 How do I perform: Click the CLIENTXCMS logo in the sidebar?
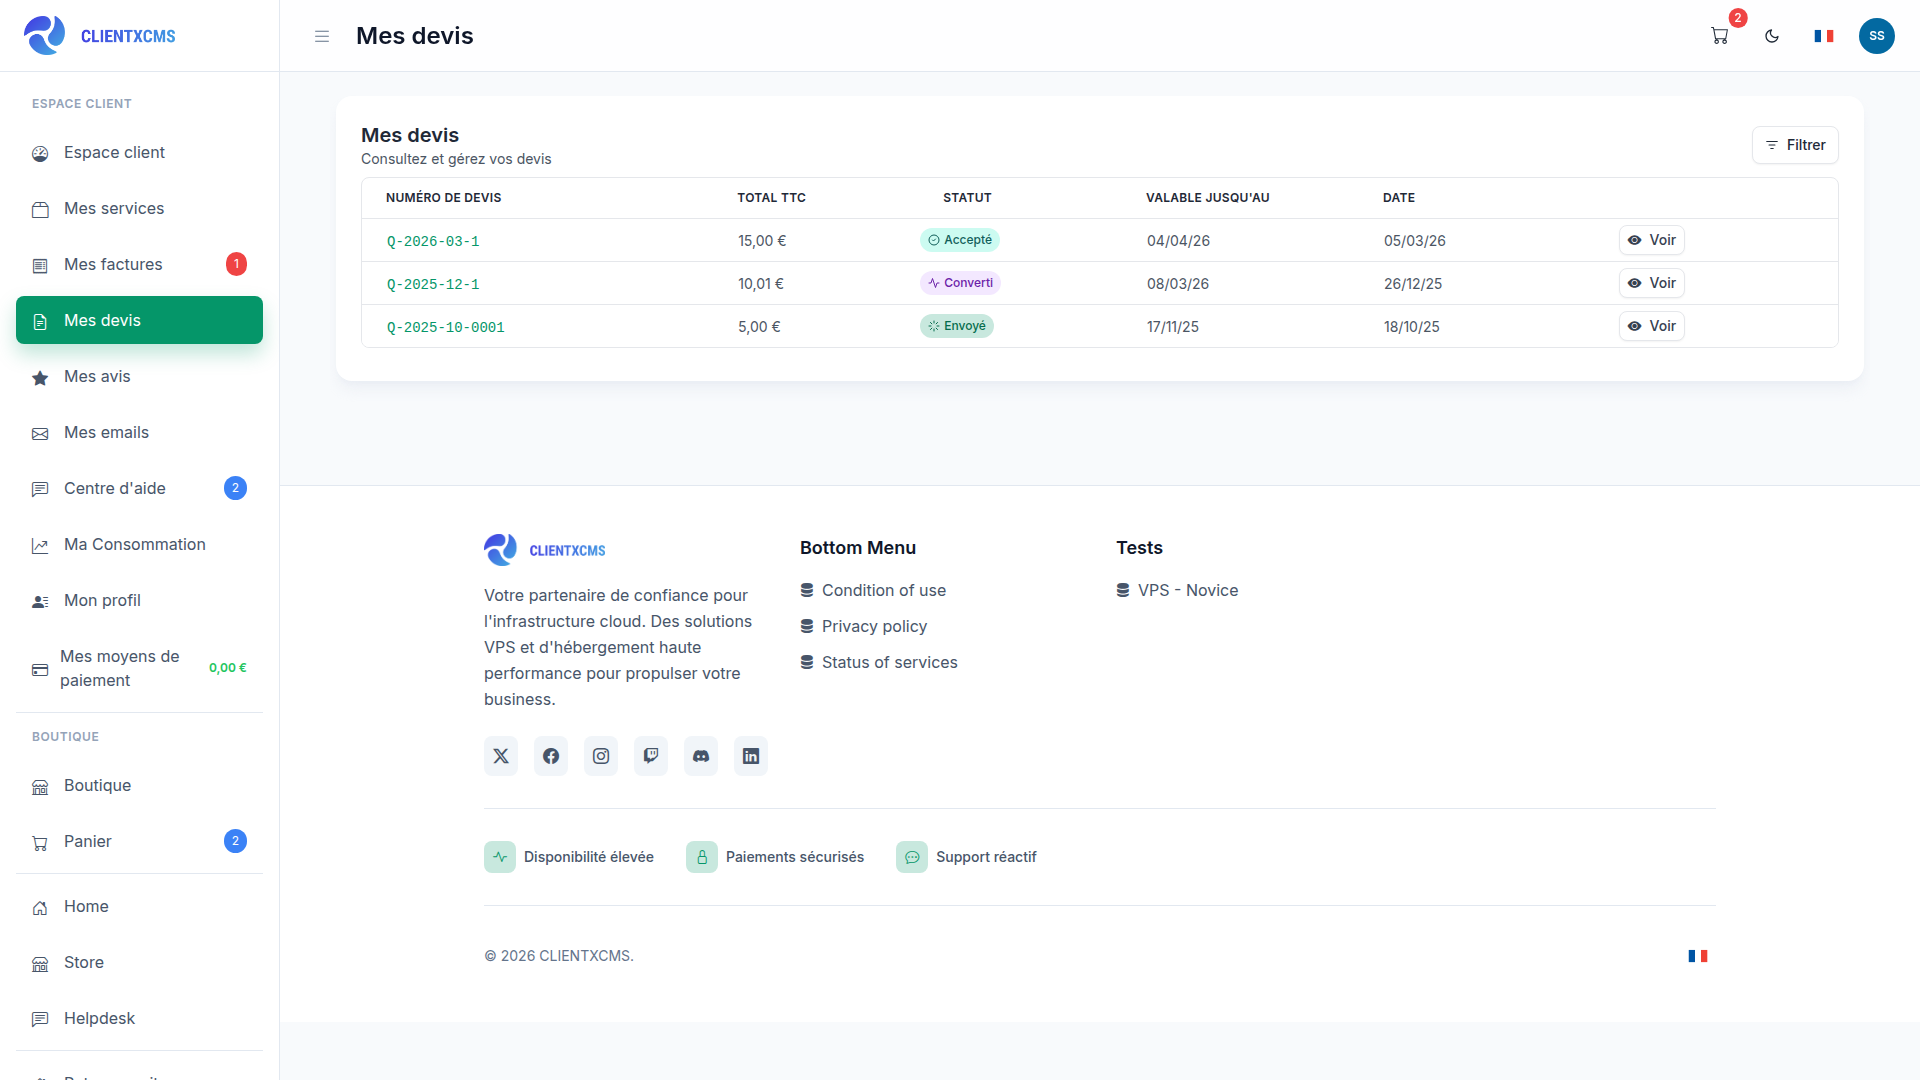point(99,36)
